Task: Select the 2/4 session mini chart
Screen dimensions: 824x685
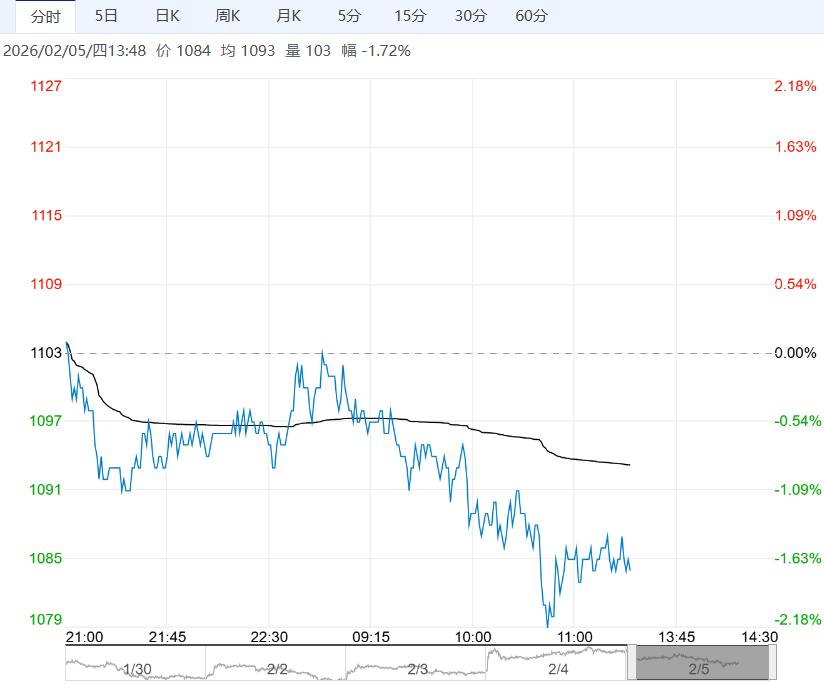Action: 558,665
